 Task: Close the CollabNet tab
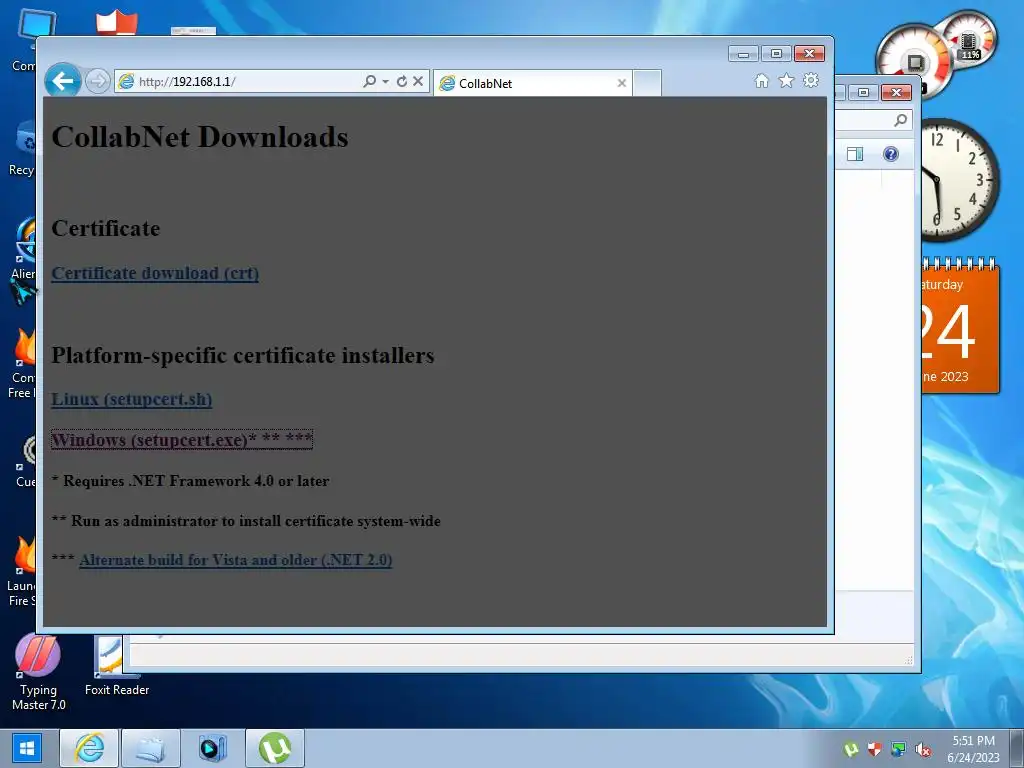click(x=622, y=83)
